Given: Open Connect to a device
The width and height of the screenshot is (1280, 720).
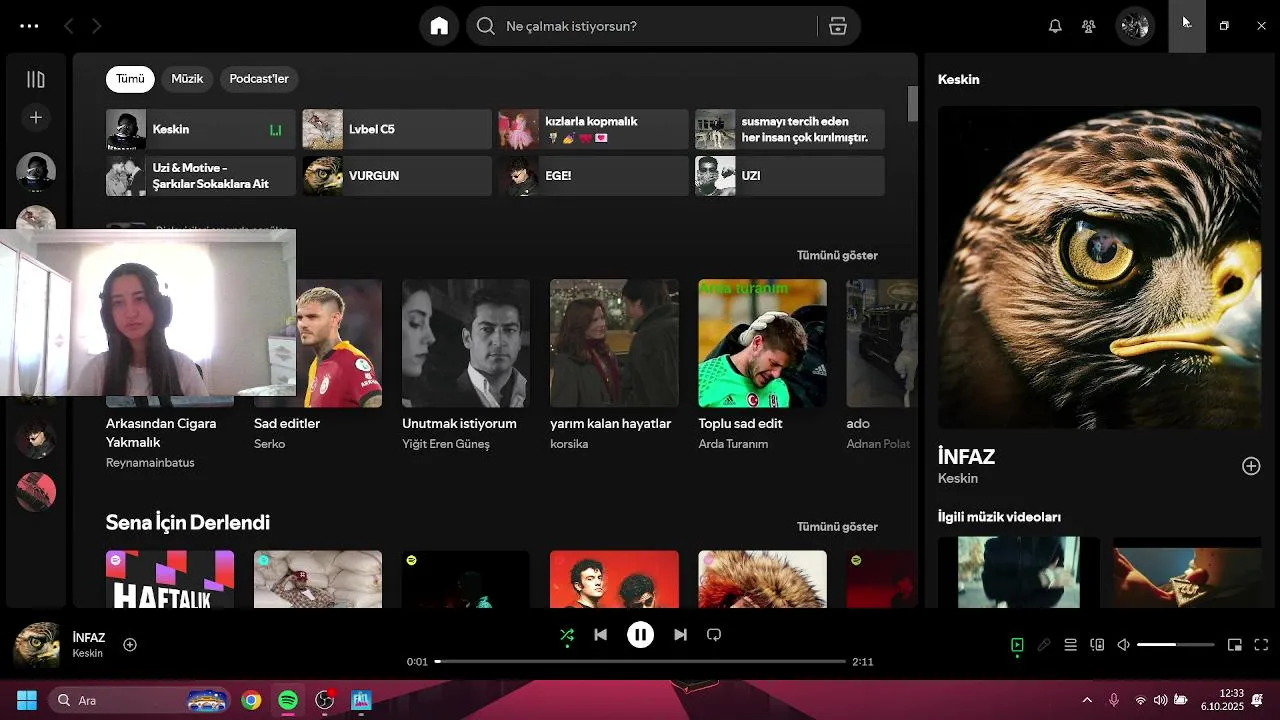Looking at the screenshot, I should tap(1097, 645).
